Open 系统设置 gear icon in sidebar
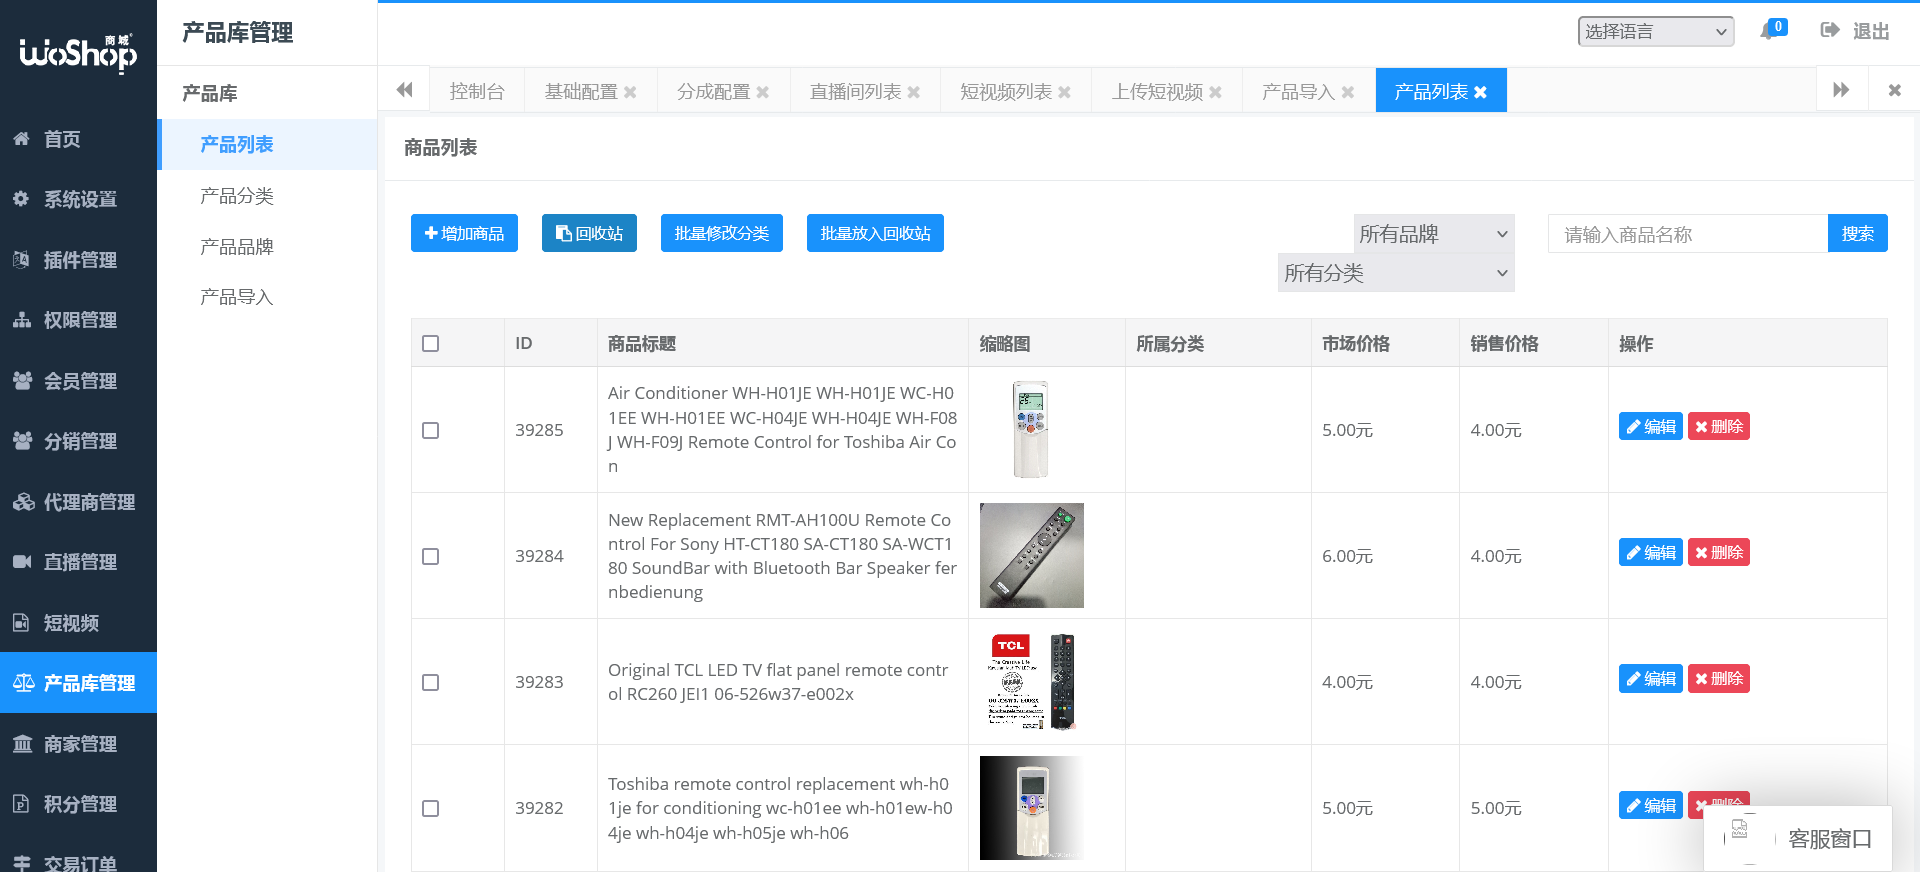Viewport: 1920px width, 872px height. click(21, 199)
